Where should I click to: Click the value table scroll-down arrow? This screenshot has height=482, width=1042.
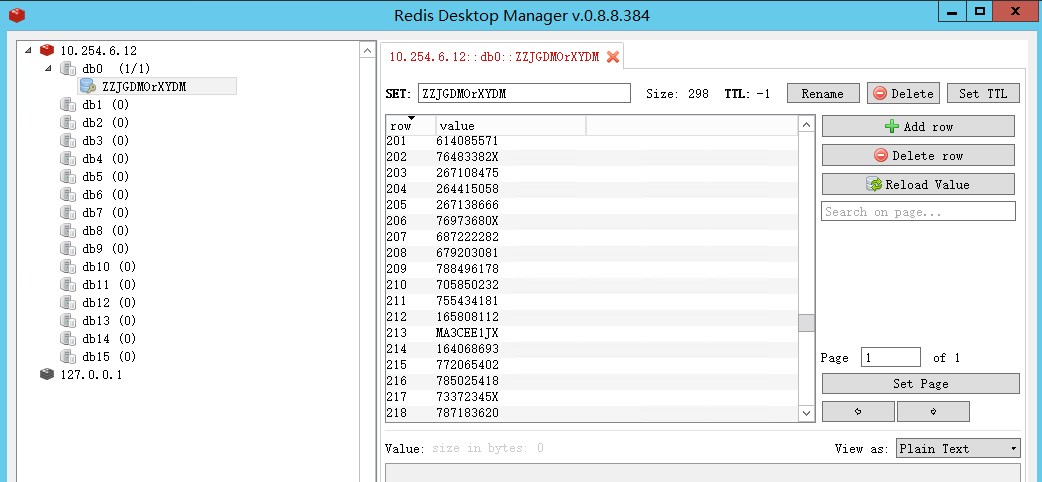coord(807,413)
